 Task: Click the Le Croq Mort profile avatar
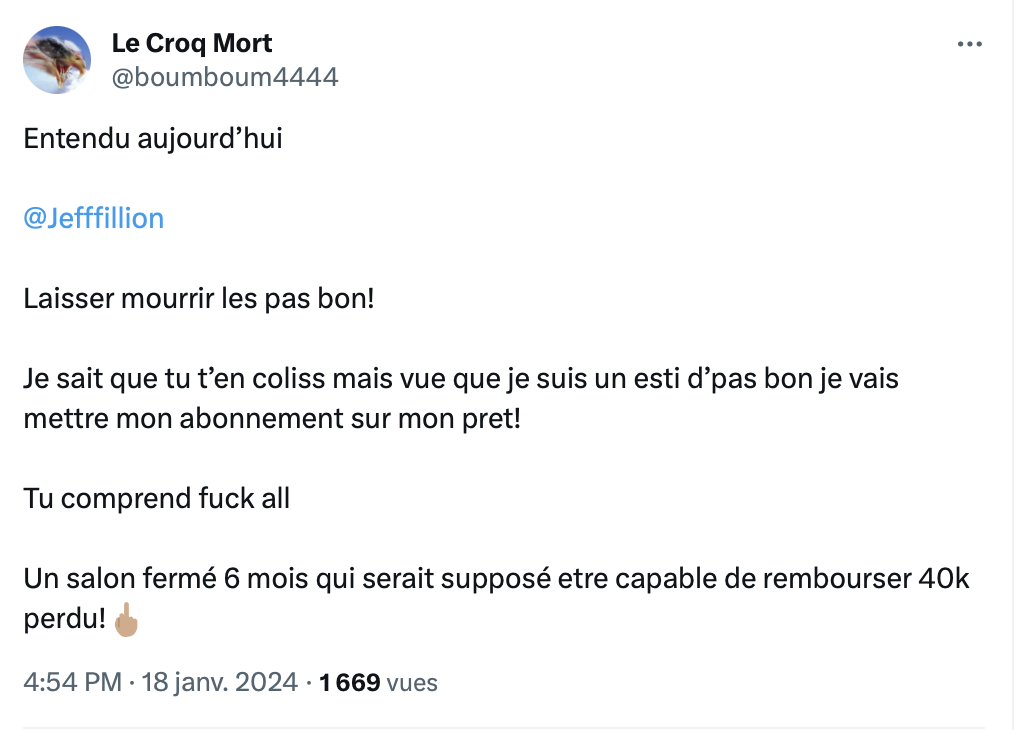57,60
